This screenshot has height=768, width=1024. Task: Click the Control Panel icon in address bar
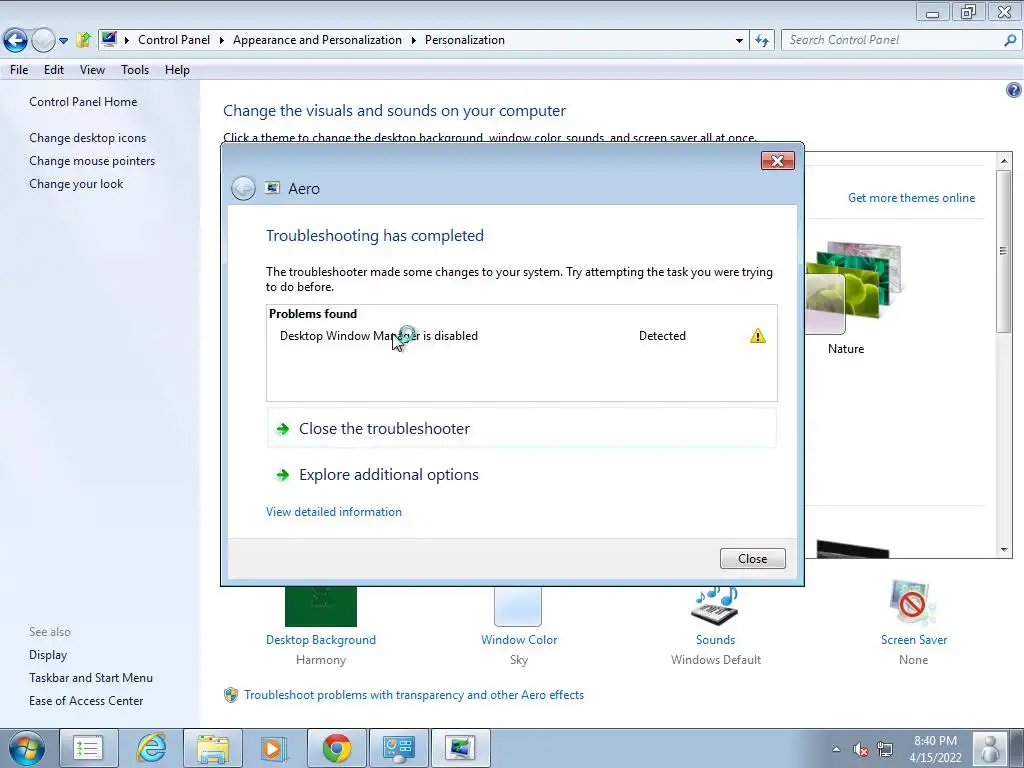(109, 39)
